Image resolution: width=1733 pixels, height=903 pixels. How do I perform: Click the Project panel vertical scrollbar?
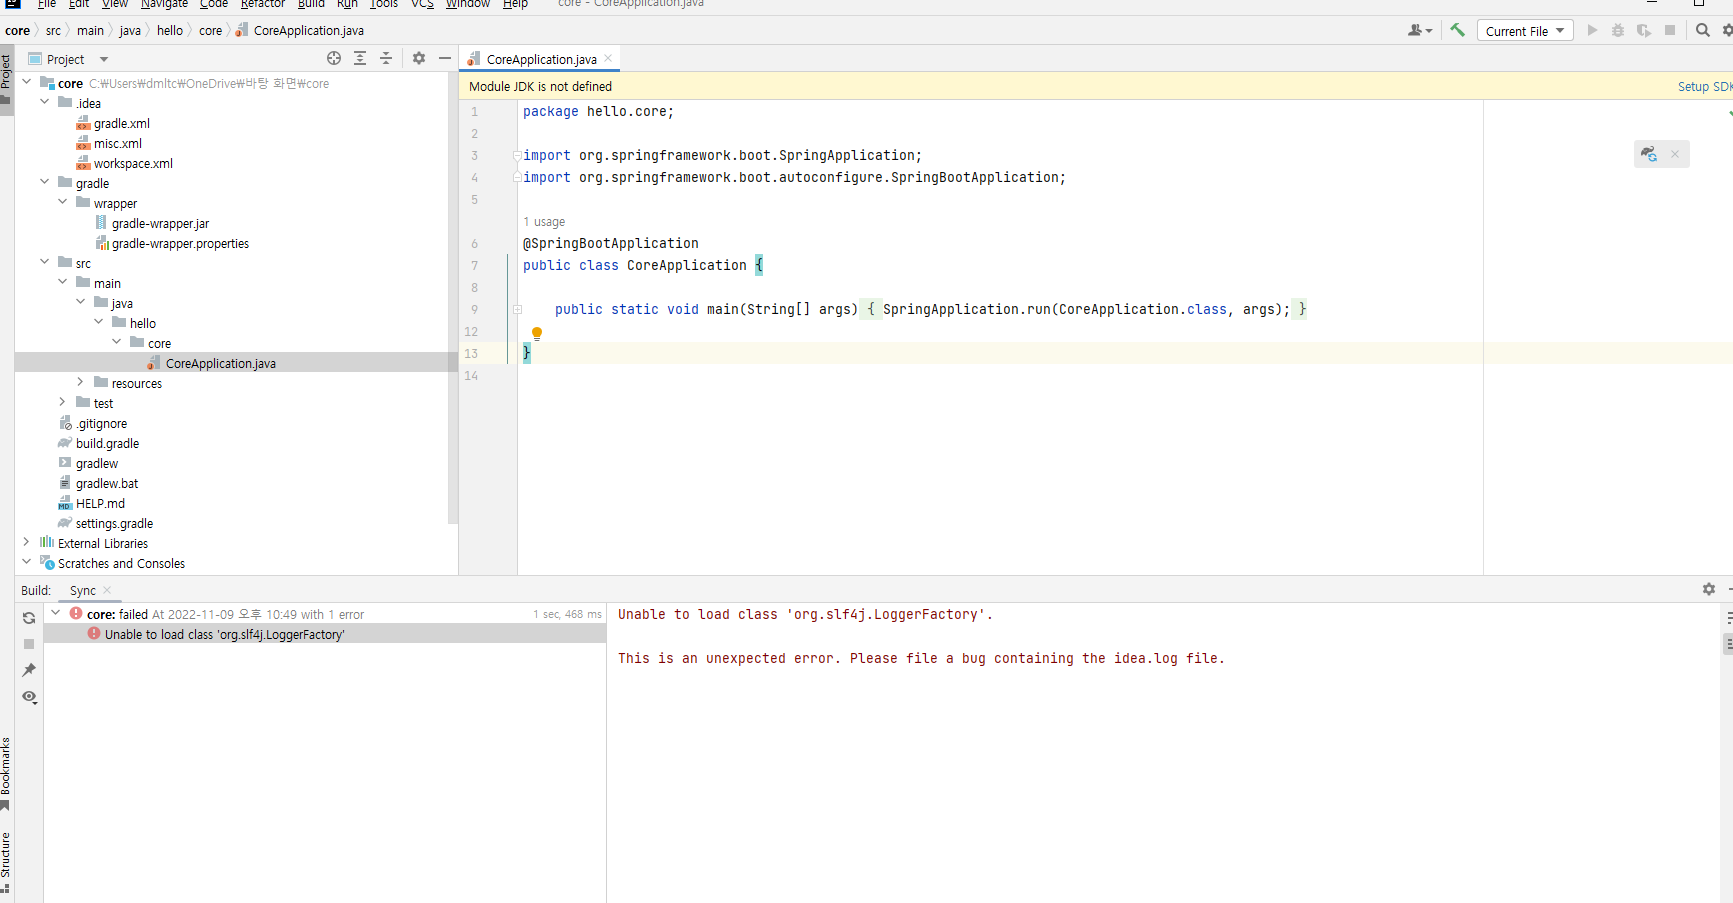453,300
